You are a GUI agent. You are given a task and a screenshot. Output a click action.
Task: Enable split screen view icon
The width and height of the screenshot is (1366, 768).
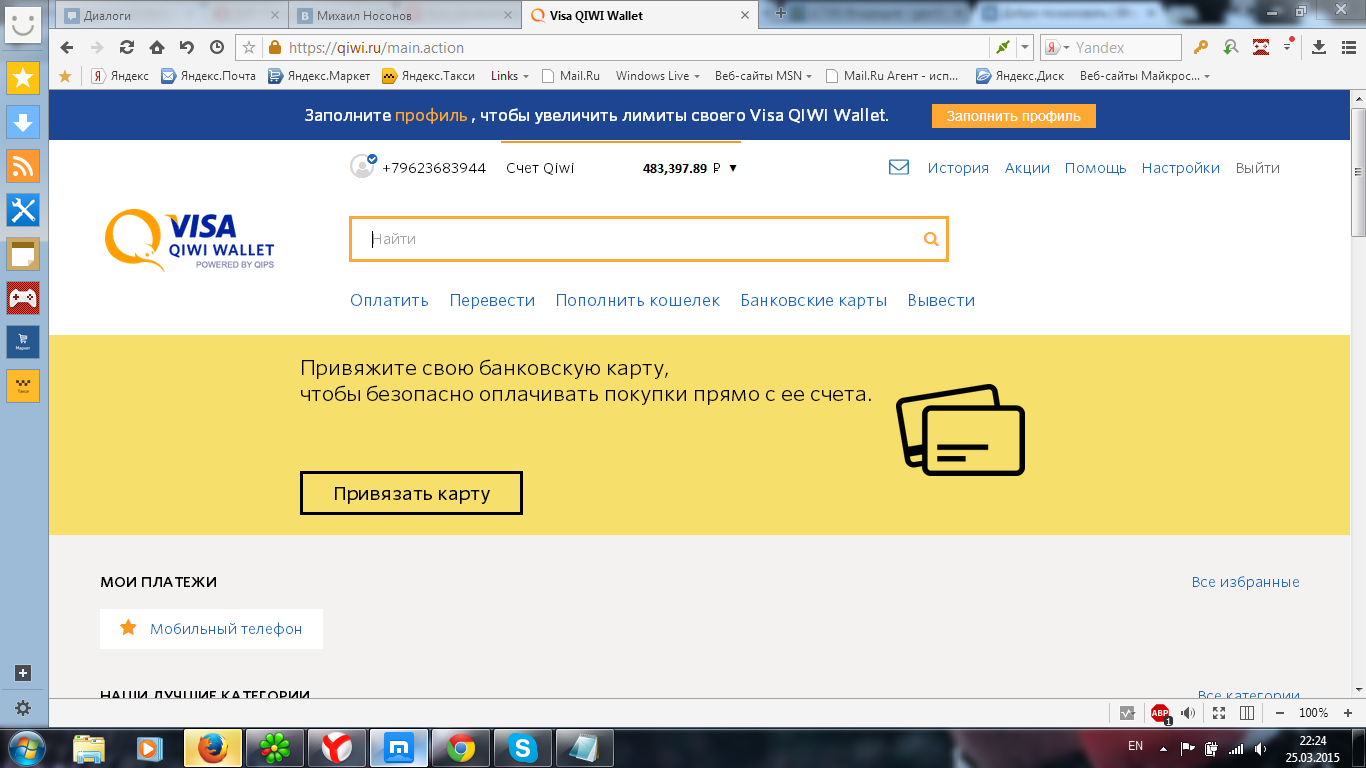click(1247, 713)
